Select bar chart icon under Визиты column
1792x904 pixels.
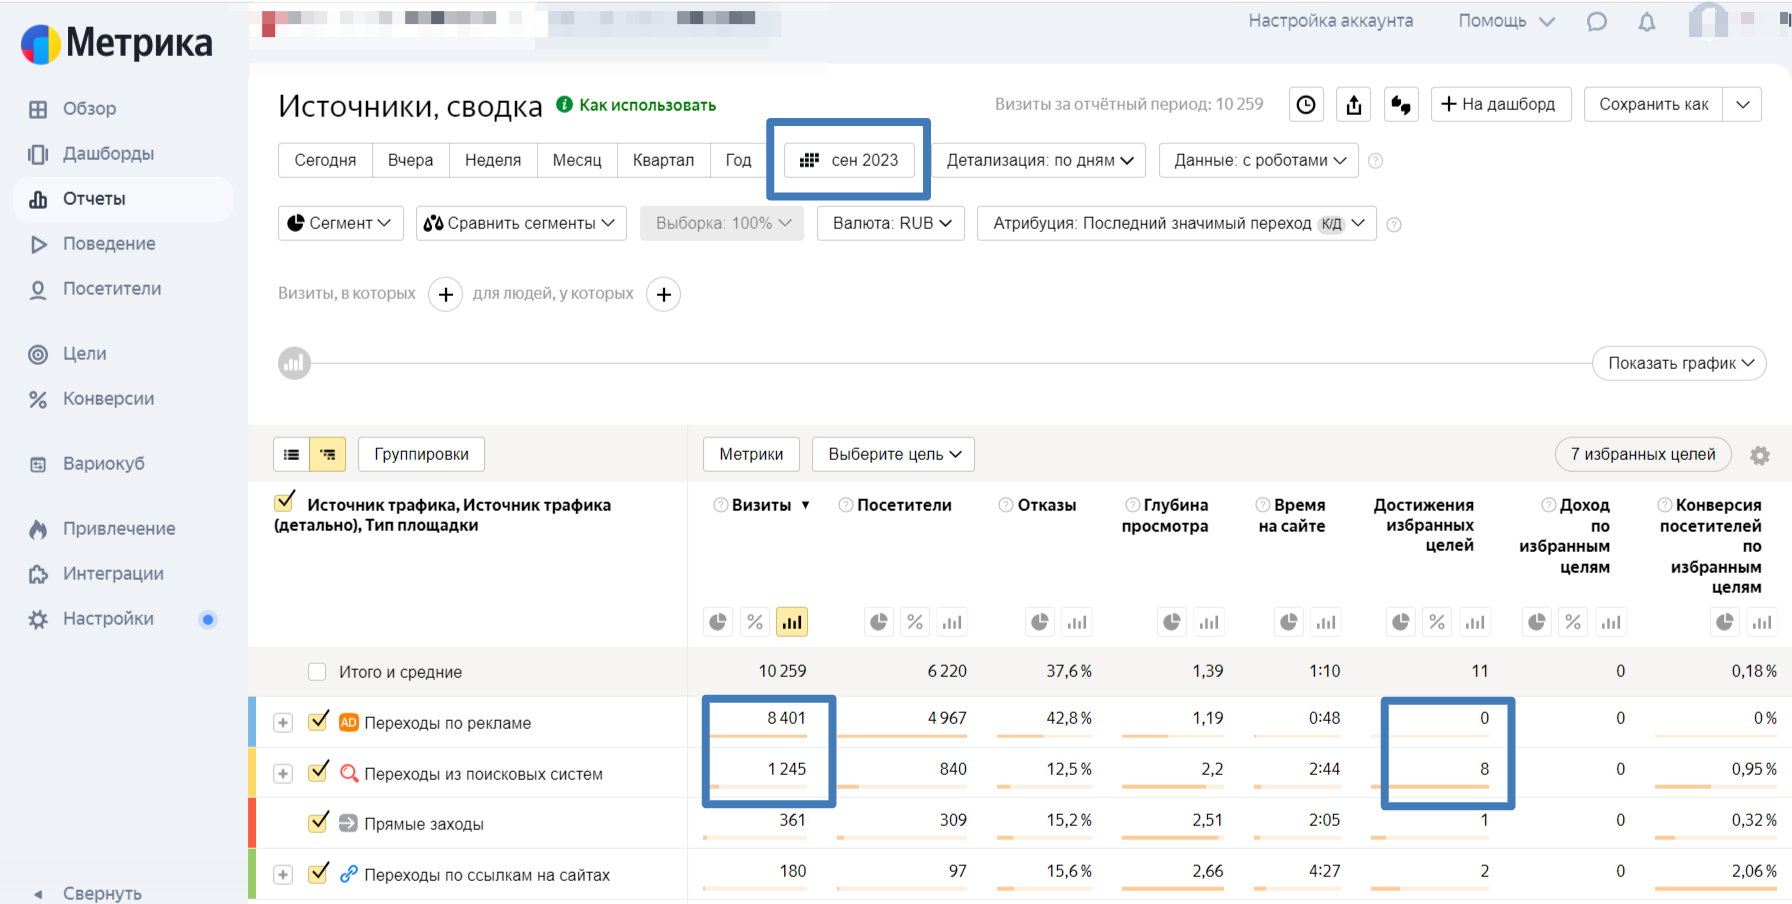click(x=791, y=622)
